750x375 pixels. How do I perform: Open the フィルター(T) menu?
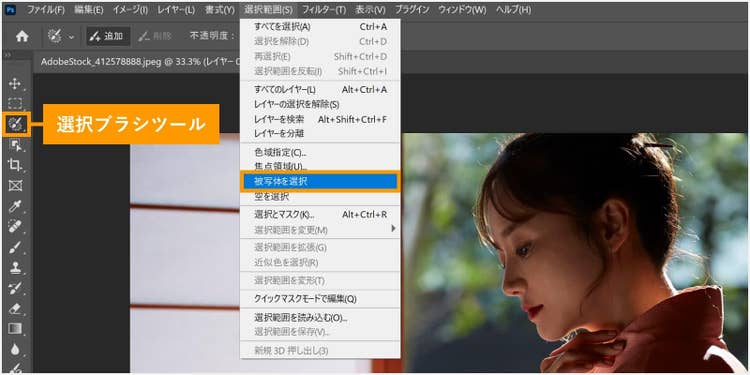pos(324,10)
